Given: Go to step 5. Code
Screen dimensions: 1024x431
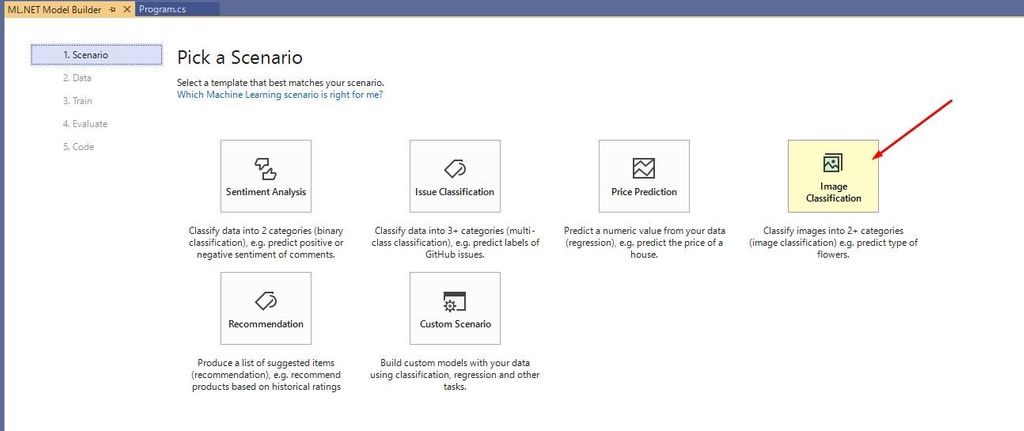Looking at the screenshot, I should point(78,146).
